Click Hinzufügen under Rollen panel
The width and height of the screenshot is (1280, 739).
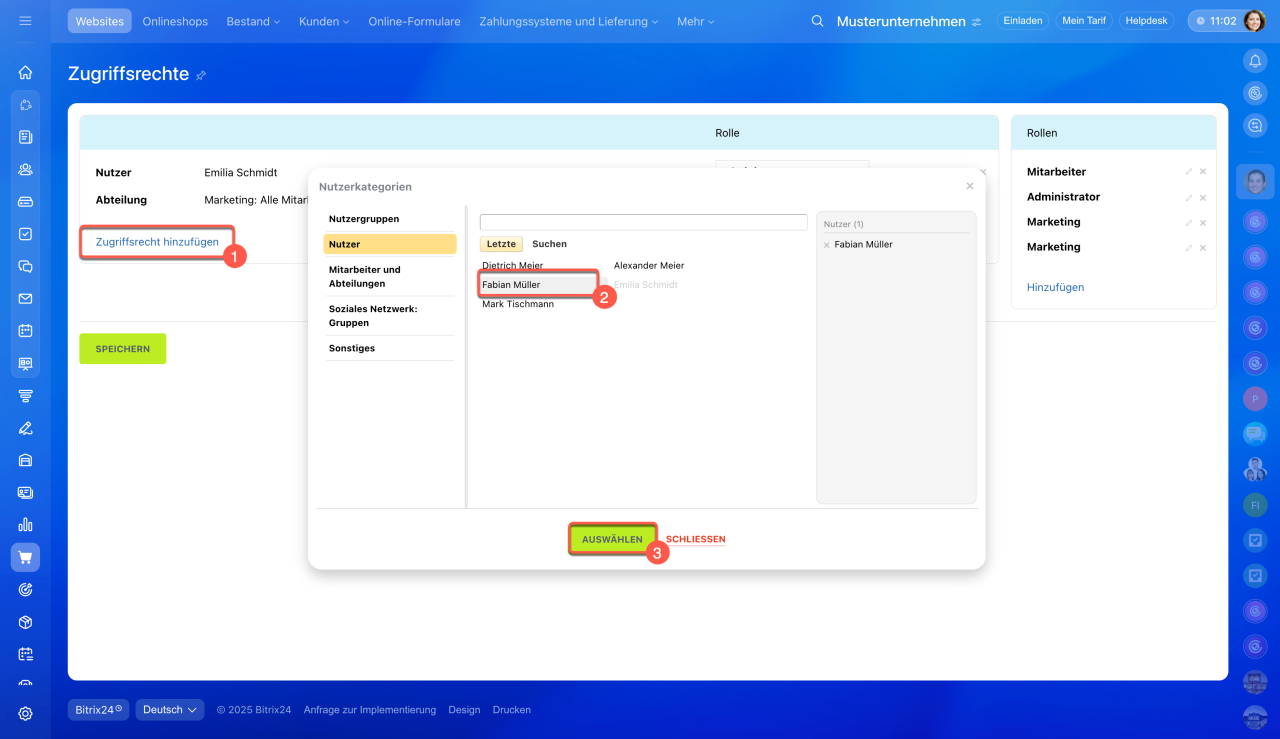[1055, 287]
